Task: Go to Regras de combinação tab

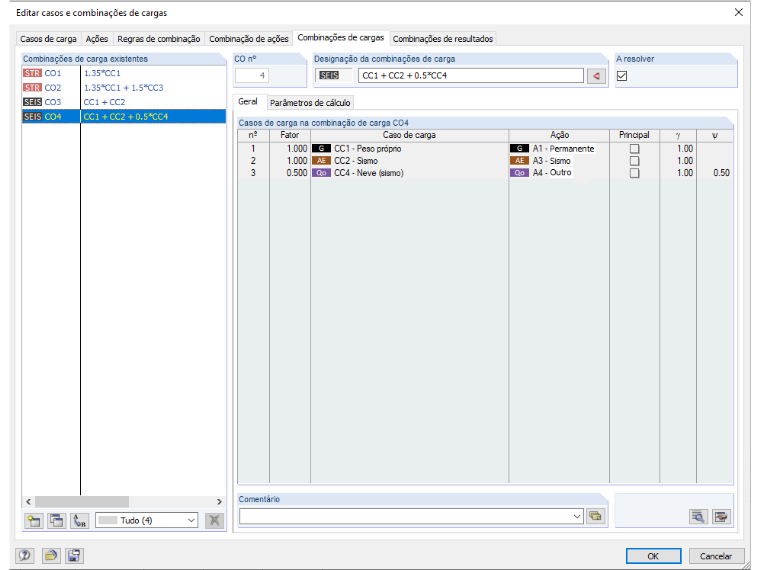Action: (158, 39)
